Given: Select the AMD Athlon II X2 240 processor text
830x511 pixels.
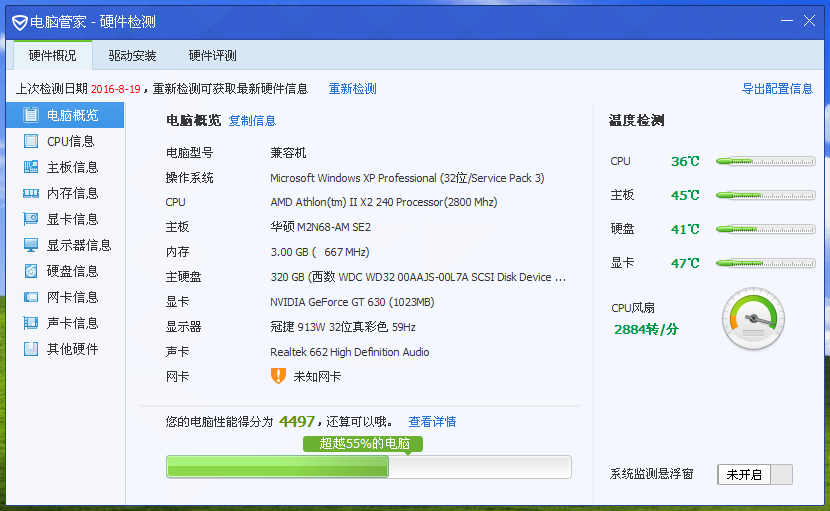Looking at the screenshot, I should point(384,202).
